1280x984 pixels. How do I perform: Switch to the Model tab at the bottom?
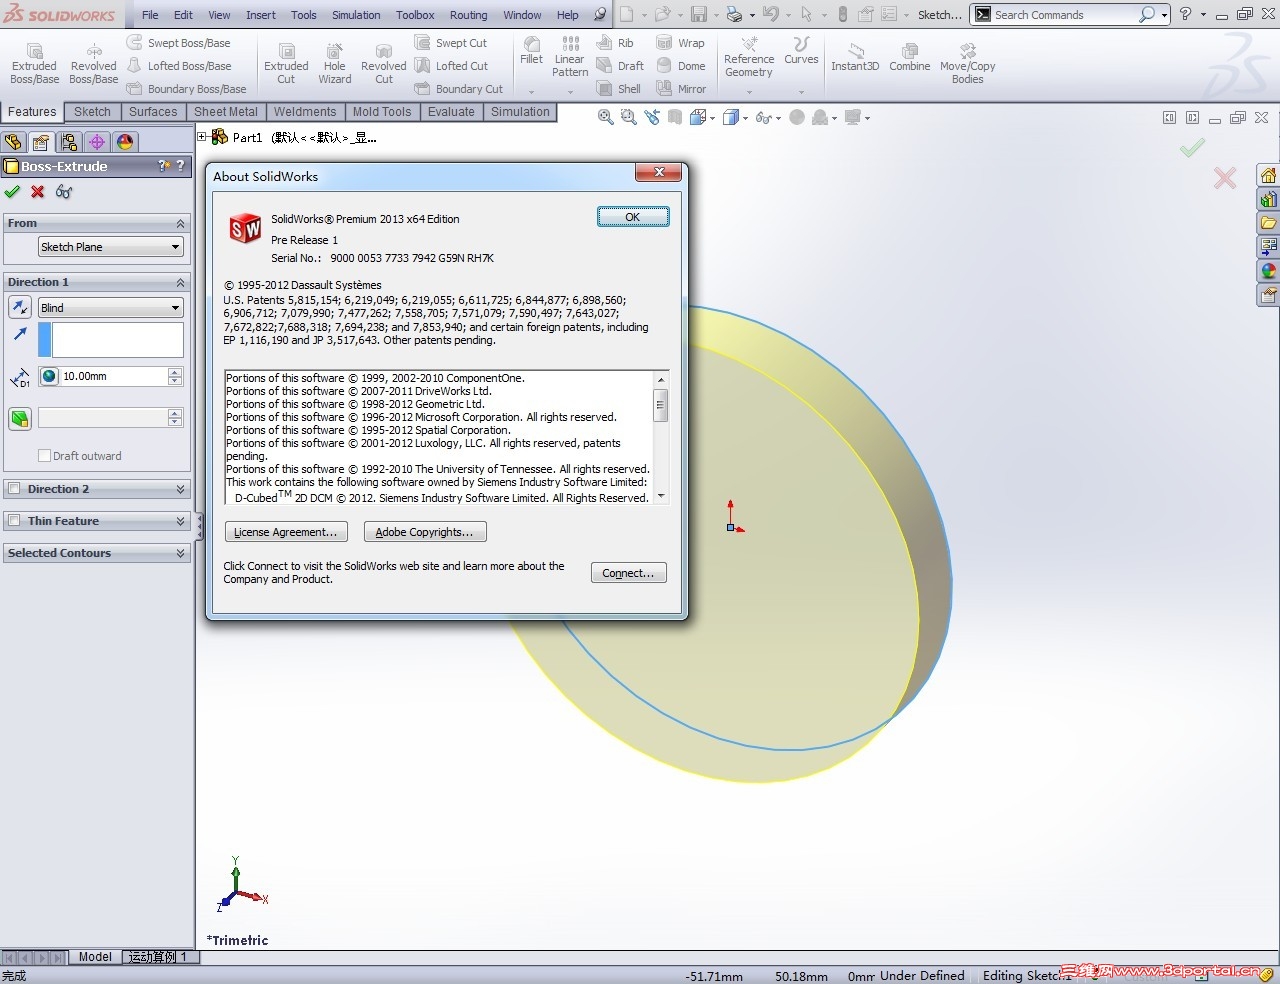click(95, 957)
